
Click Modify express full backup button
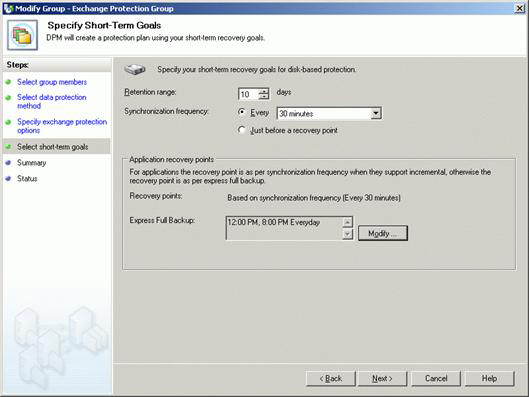[383, 233]
